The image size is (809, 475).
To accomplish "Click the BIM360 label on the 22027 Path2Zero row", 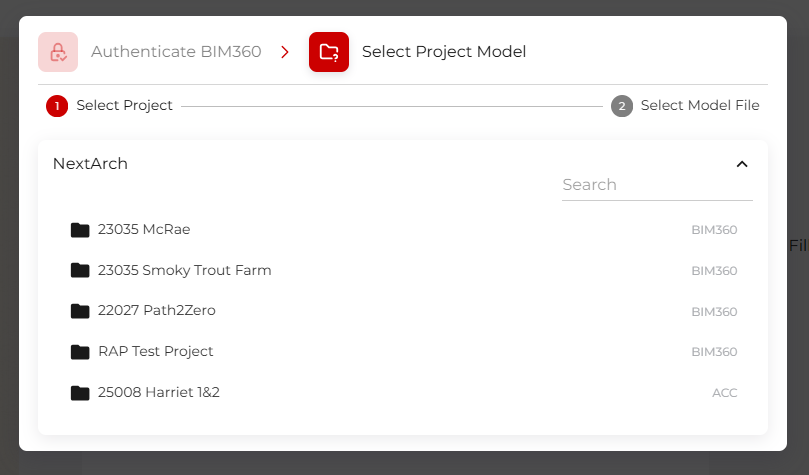I will coord(714,312).
